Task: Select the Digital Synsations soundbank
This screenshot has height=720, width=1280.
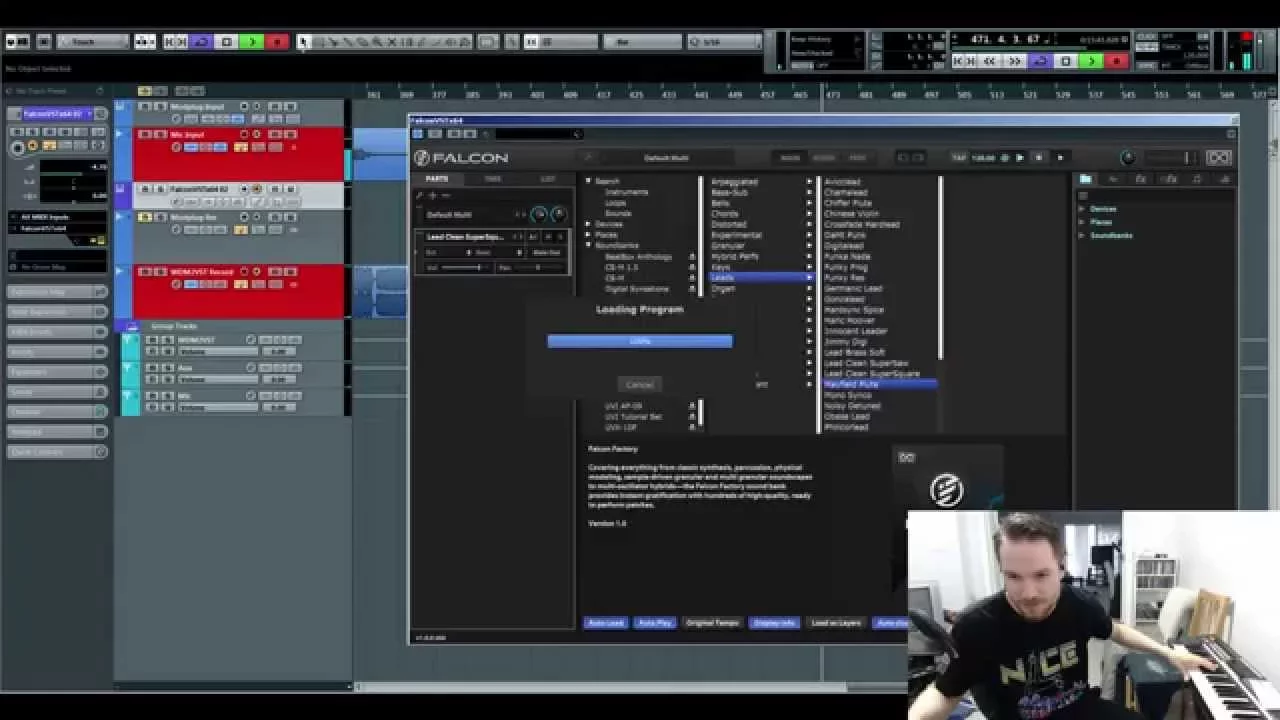Action: point(636,289)
